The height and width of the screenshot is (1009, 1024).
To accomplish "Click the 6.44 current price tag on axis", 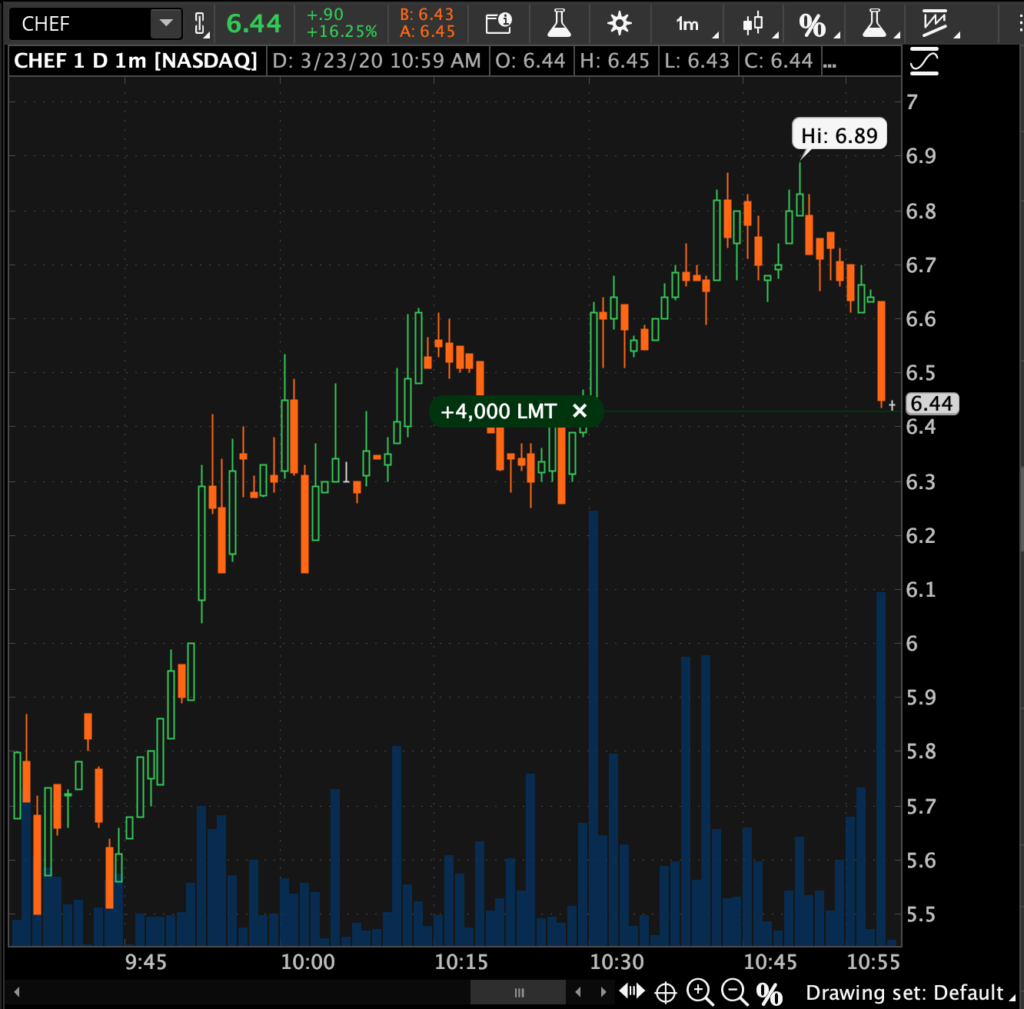I will [x=933, y=404].
